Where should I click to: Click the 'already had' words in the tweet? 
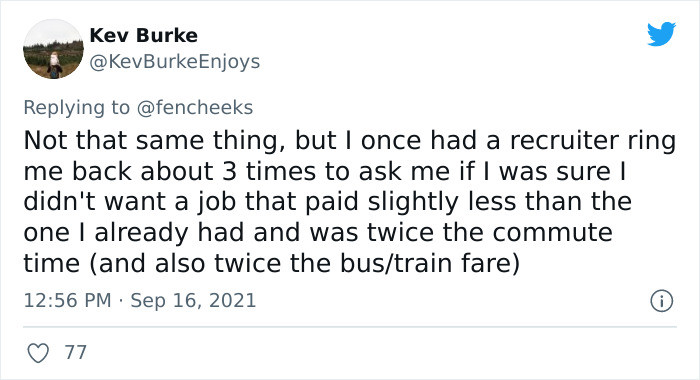click(x=169, y=233)
